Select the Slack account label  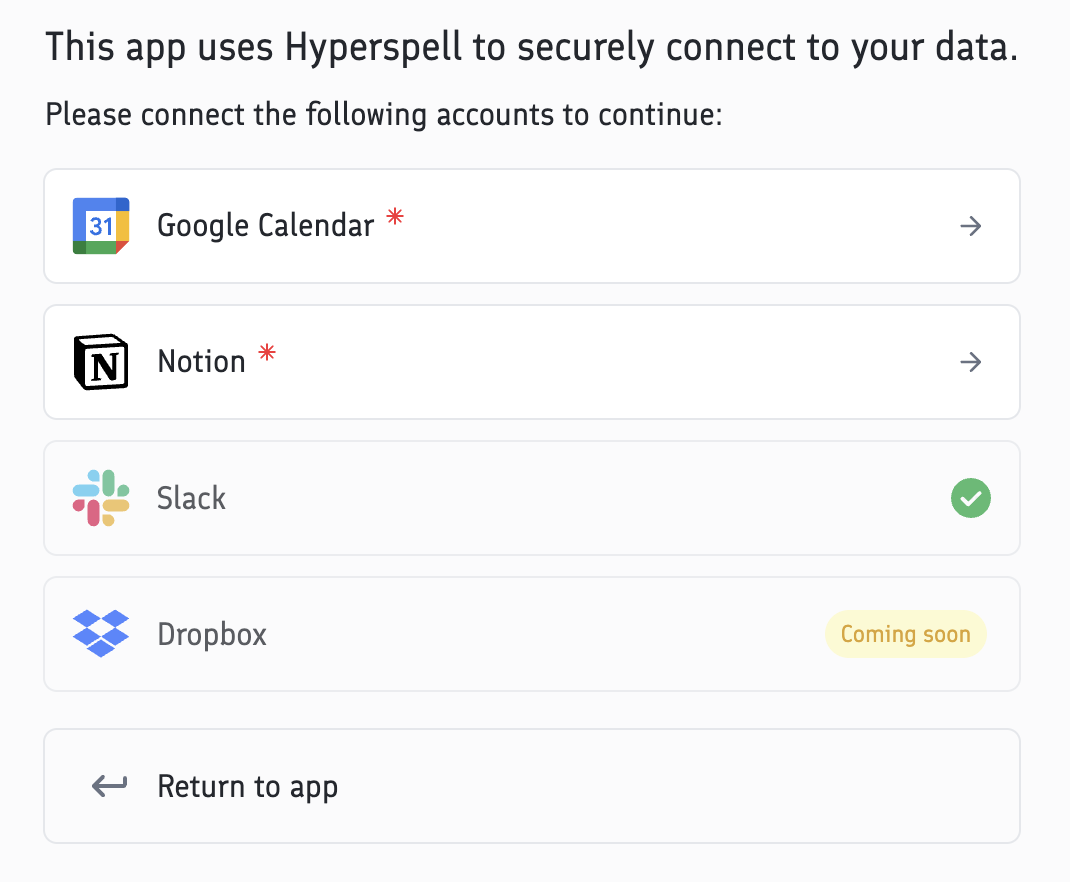point(191,498)
